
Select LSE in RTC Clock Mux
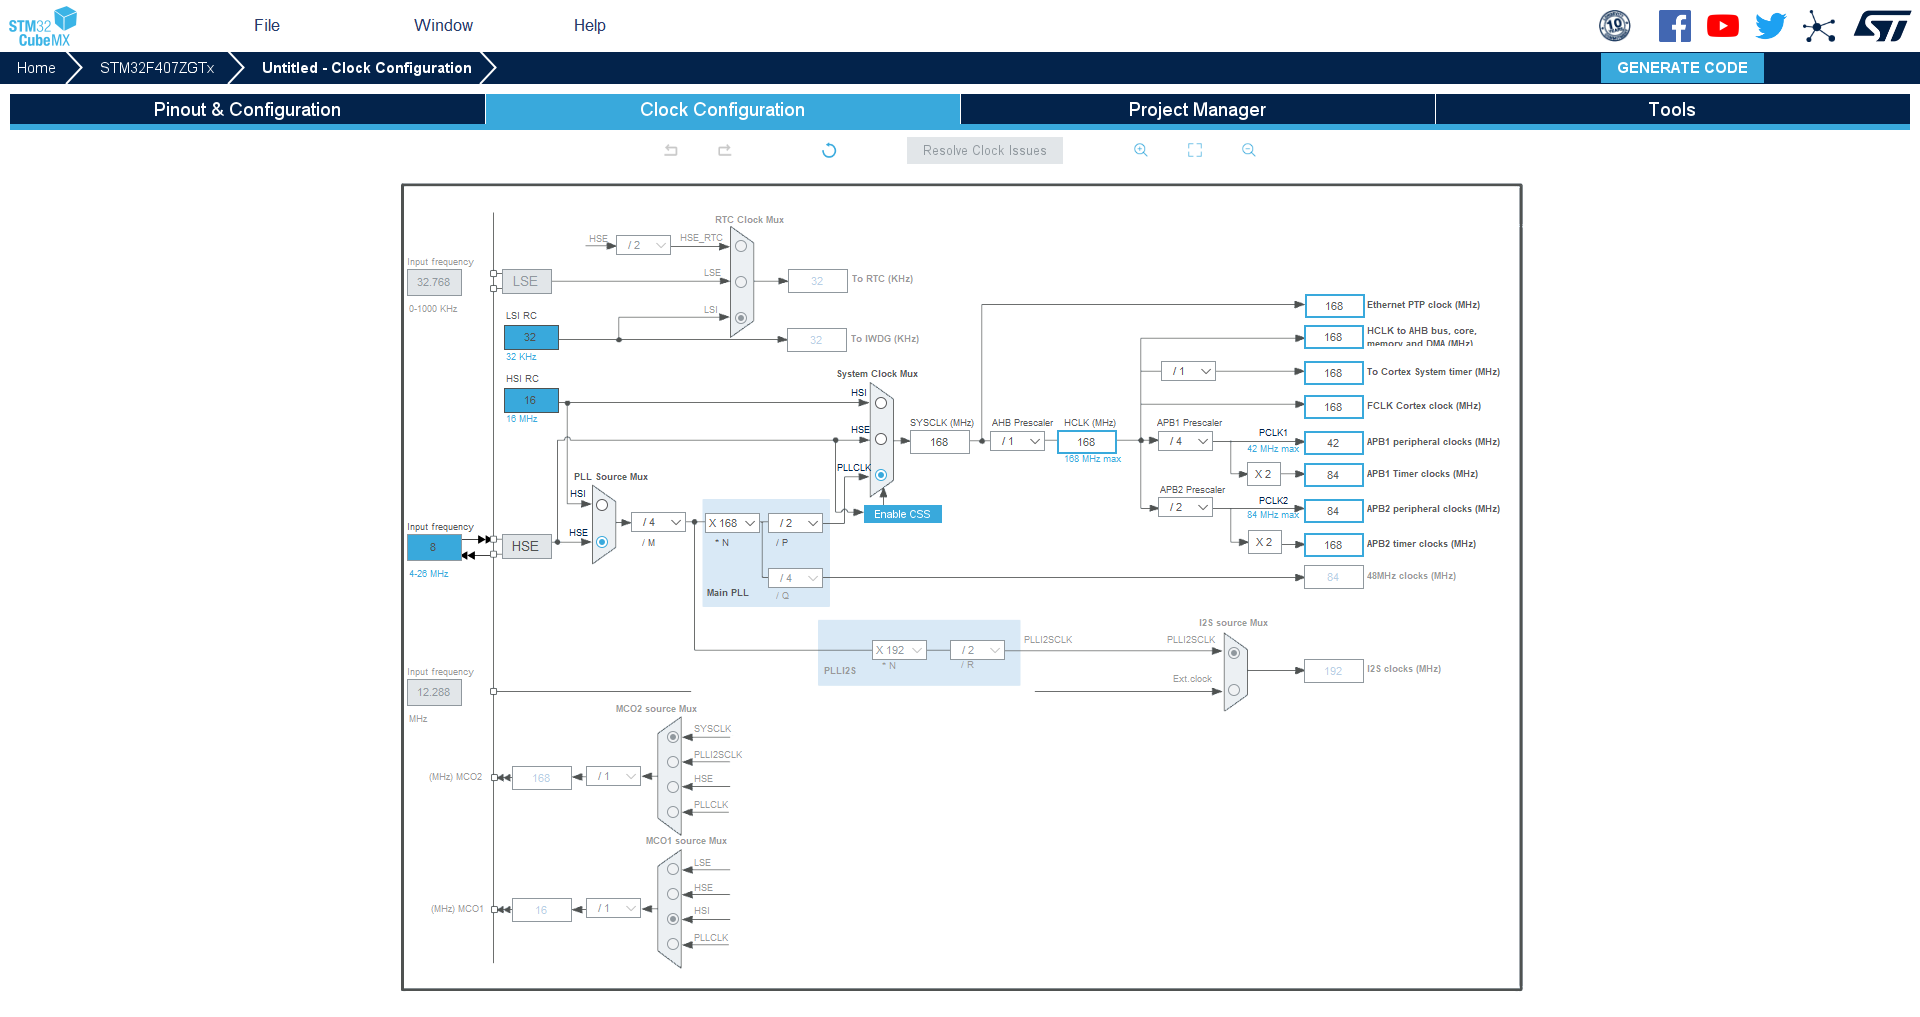[x=741, y=282]
